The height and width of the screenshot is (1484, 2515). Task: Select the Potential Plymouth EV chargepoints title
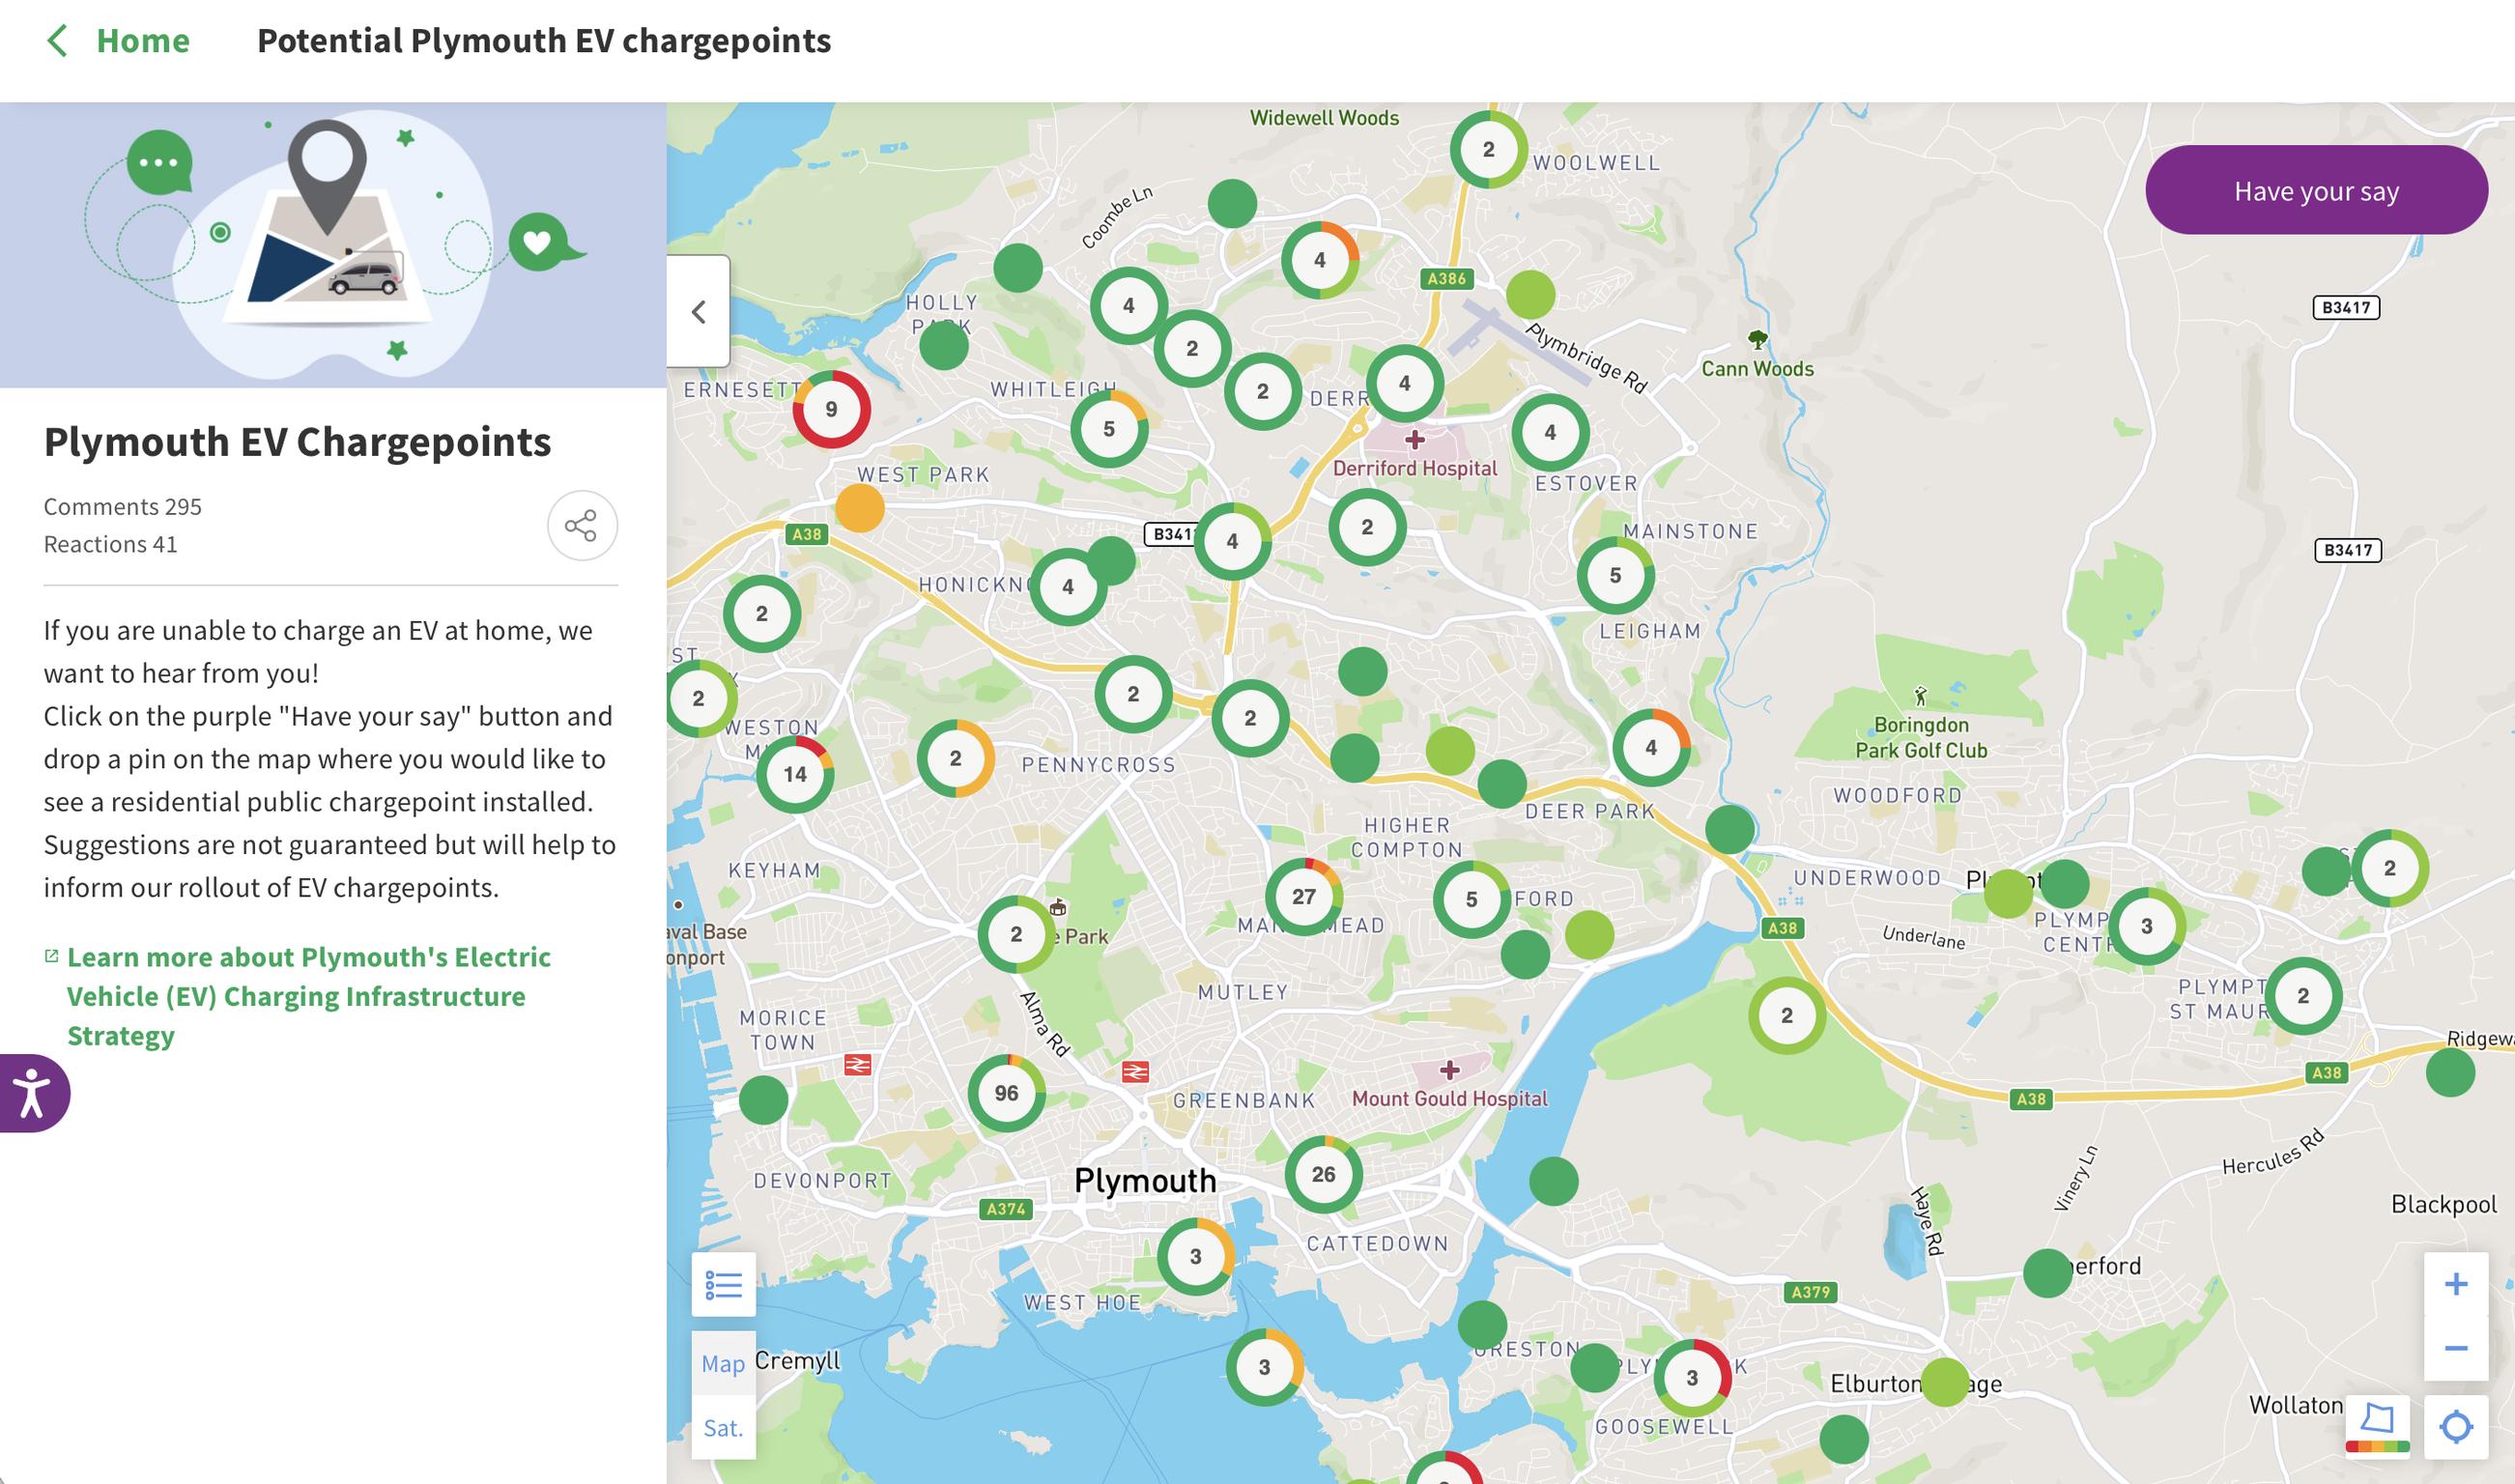pyautogui.click(x=544, y=41)
